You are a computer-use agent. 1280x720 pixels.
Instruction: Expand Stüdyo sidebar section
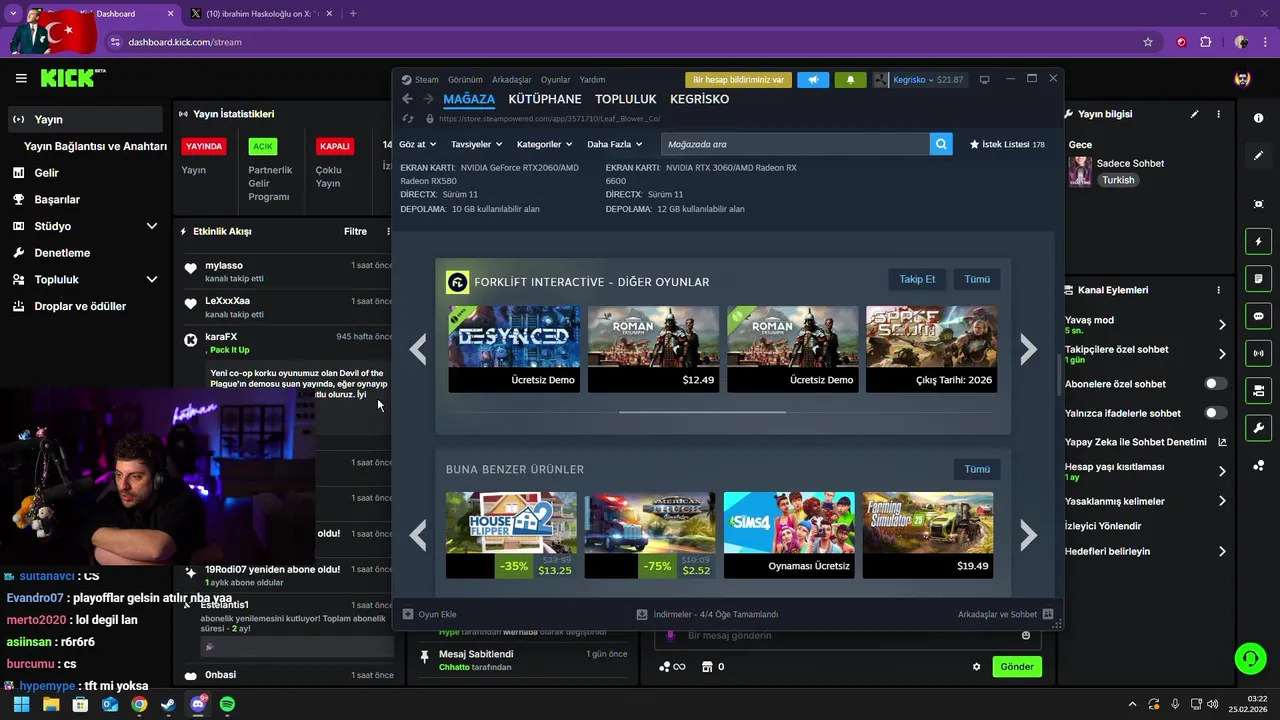(x=152, y=226)
